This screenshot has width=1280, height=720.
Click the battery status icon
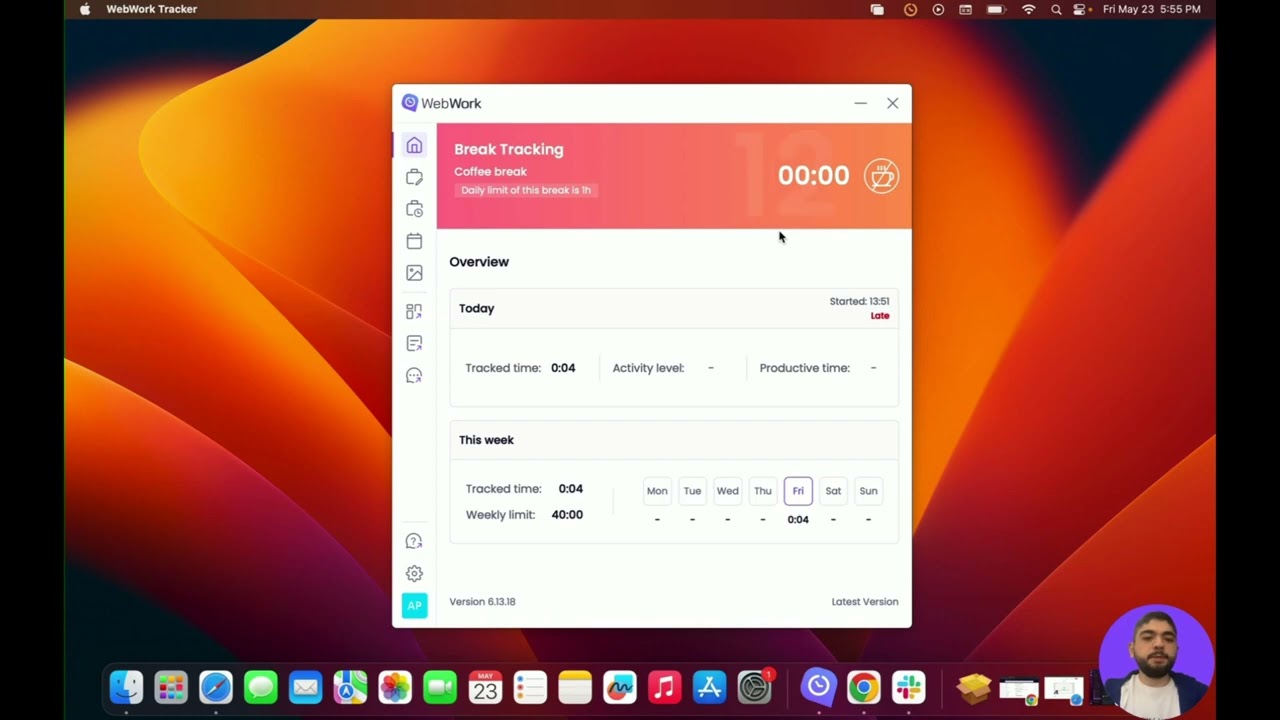[995, 9]
